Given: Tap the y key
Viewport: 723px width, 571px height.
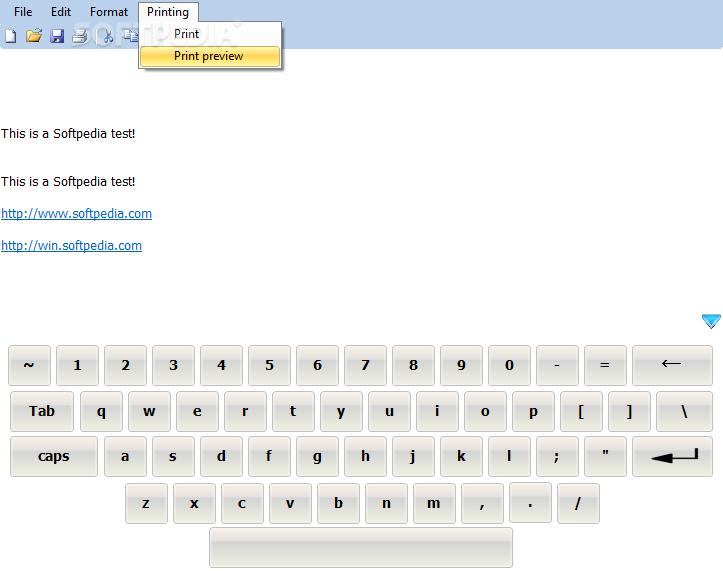Looking at the screenshot, I should click(341, 411).
